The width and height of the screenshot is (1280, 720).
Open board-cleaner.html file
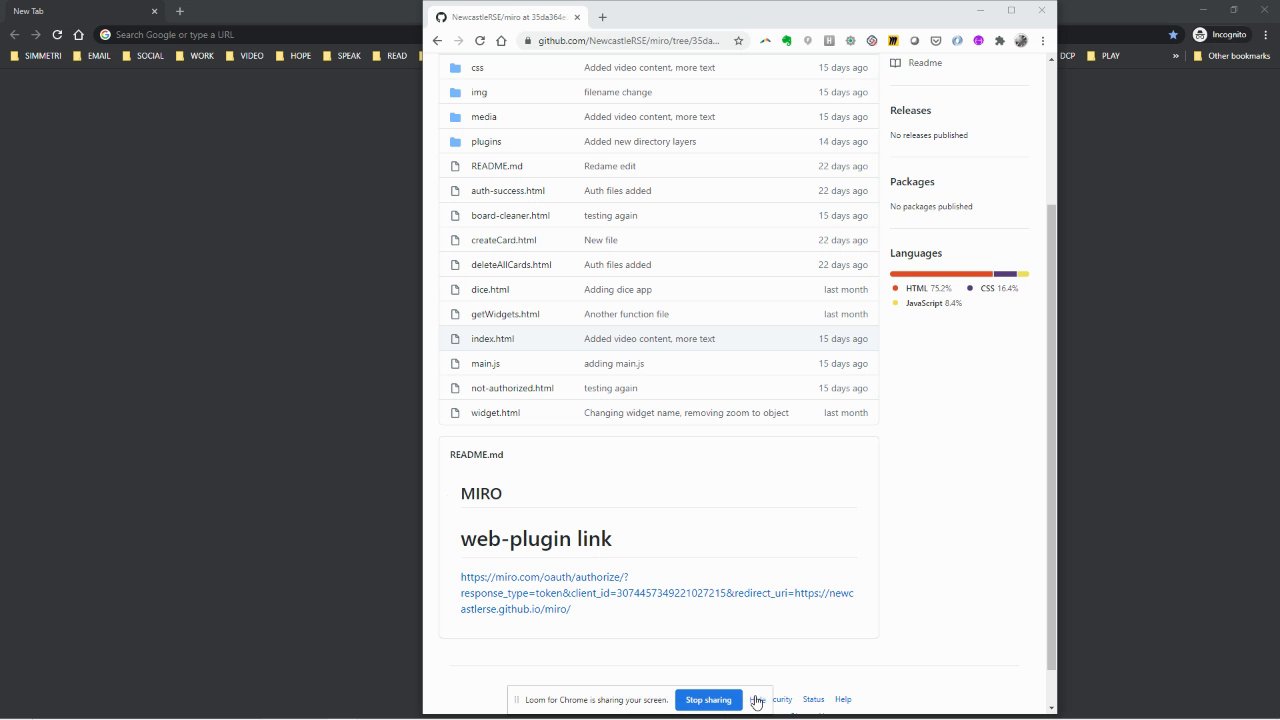510,216
